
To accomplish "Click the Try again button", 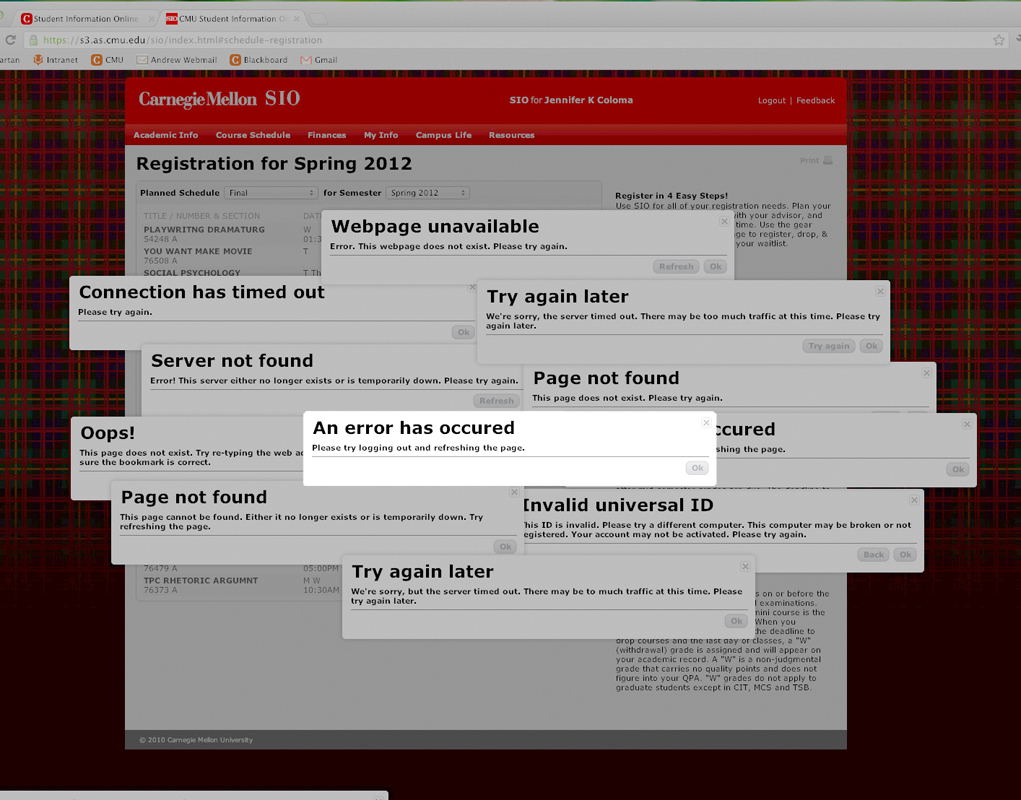I will [x=828, y=346].
